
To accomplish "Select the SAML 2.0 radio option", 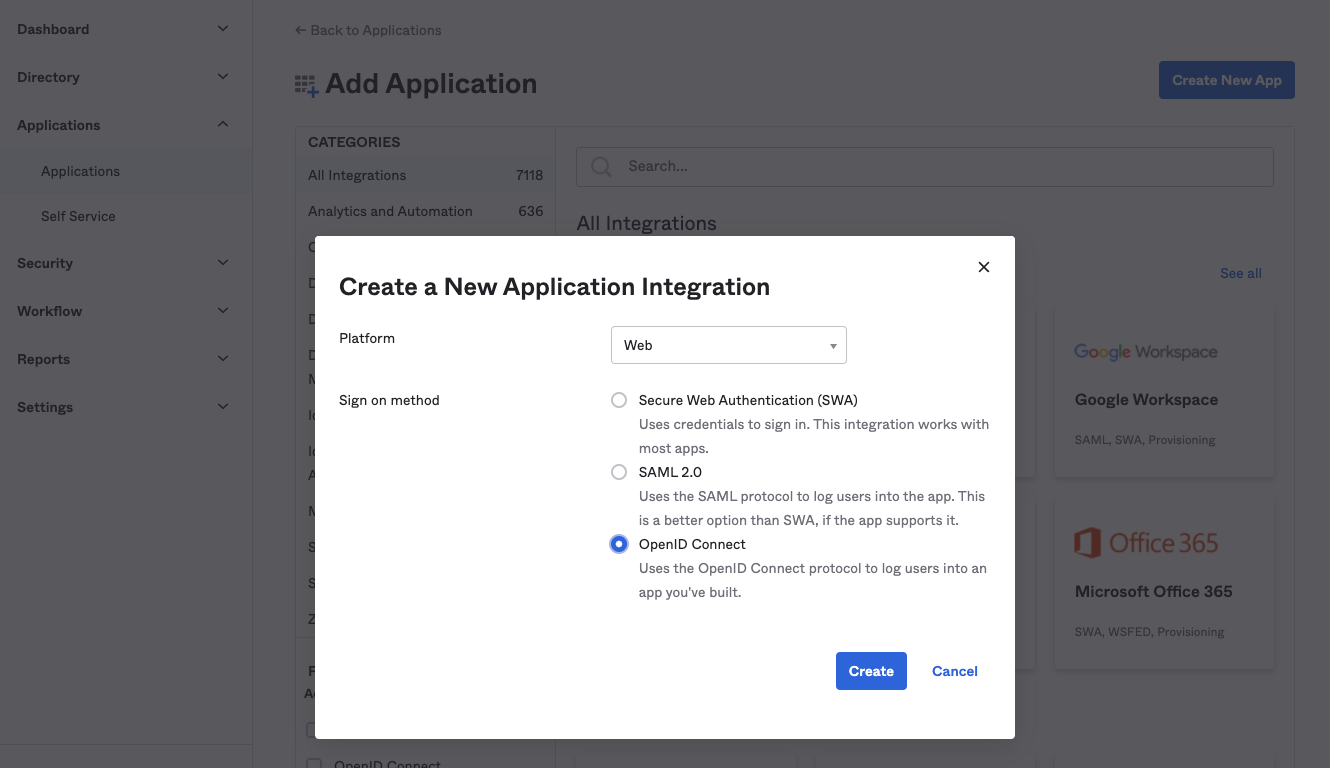I will point(619,472).
